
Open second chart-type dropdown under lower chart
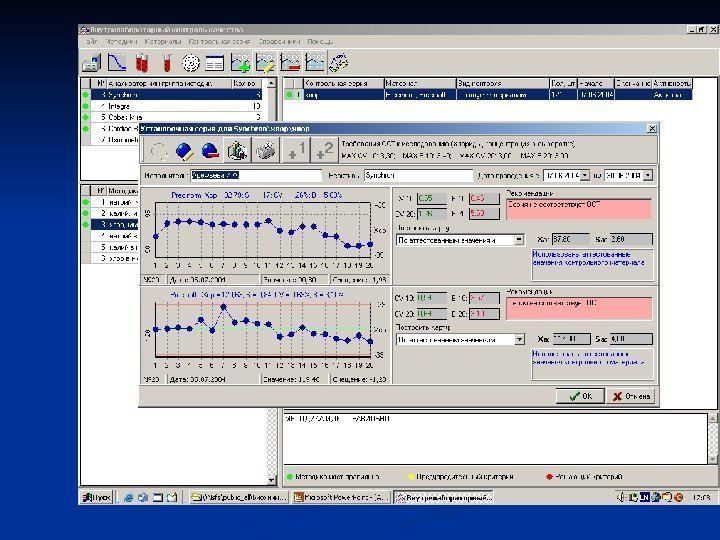(519, 339)
